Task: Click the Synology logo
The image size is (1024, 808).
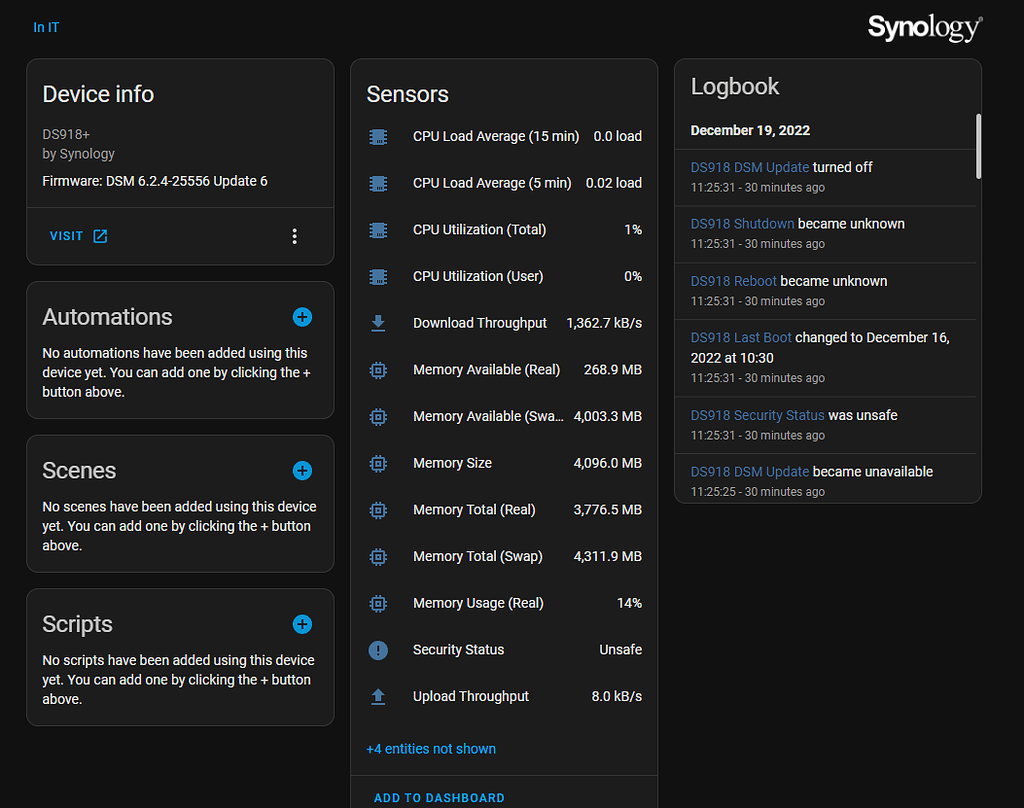Action: pyautogui.click(x=923, y=27)
